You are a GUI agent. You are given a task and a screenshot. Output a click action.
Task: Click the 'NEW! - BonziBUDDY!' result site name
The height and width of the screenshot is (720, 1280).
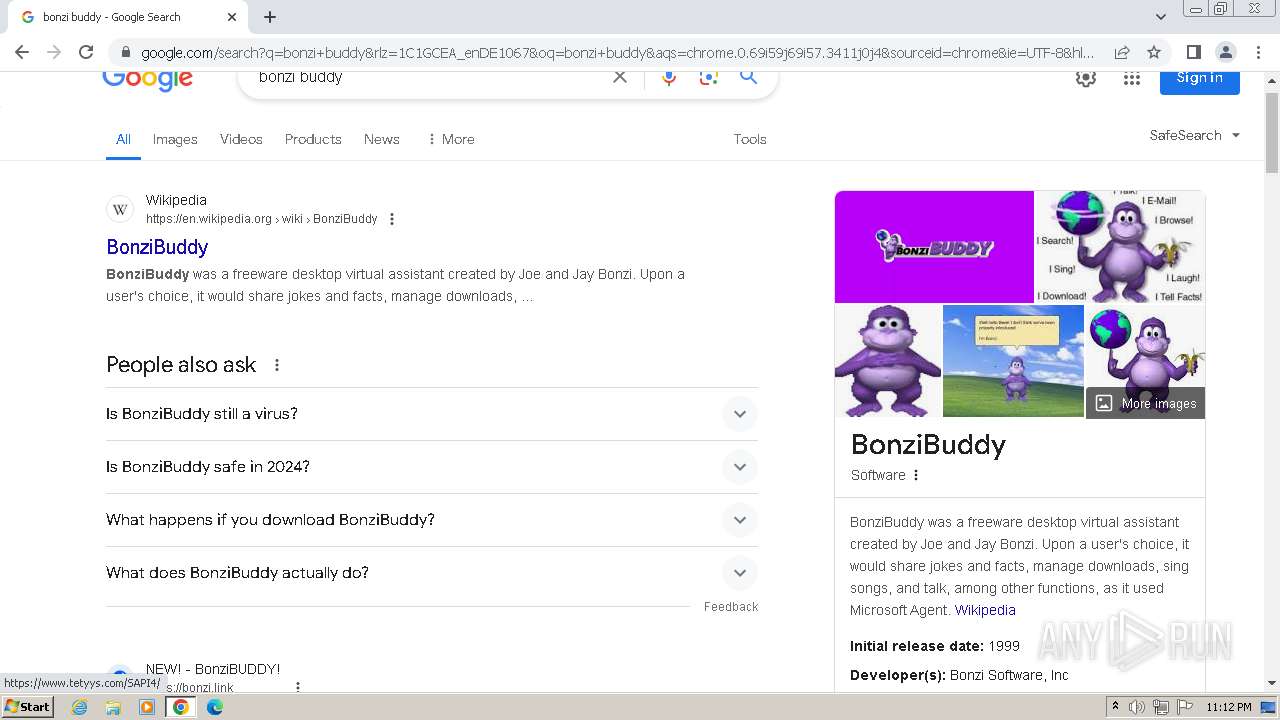[x=213, y=669]
